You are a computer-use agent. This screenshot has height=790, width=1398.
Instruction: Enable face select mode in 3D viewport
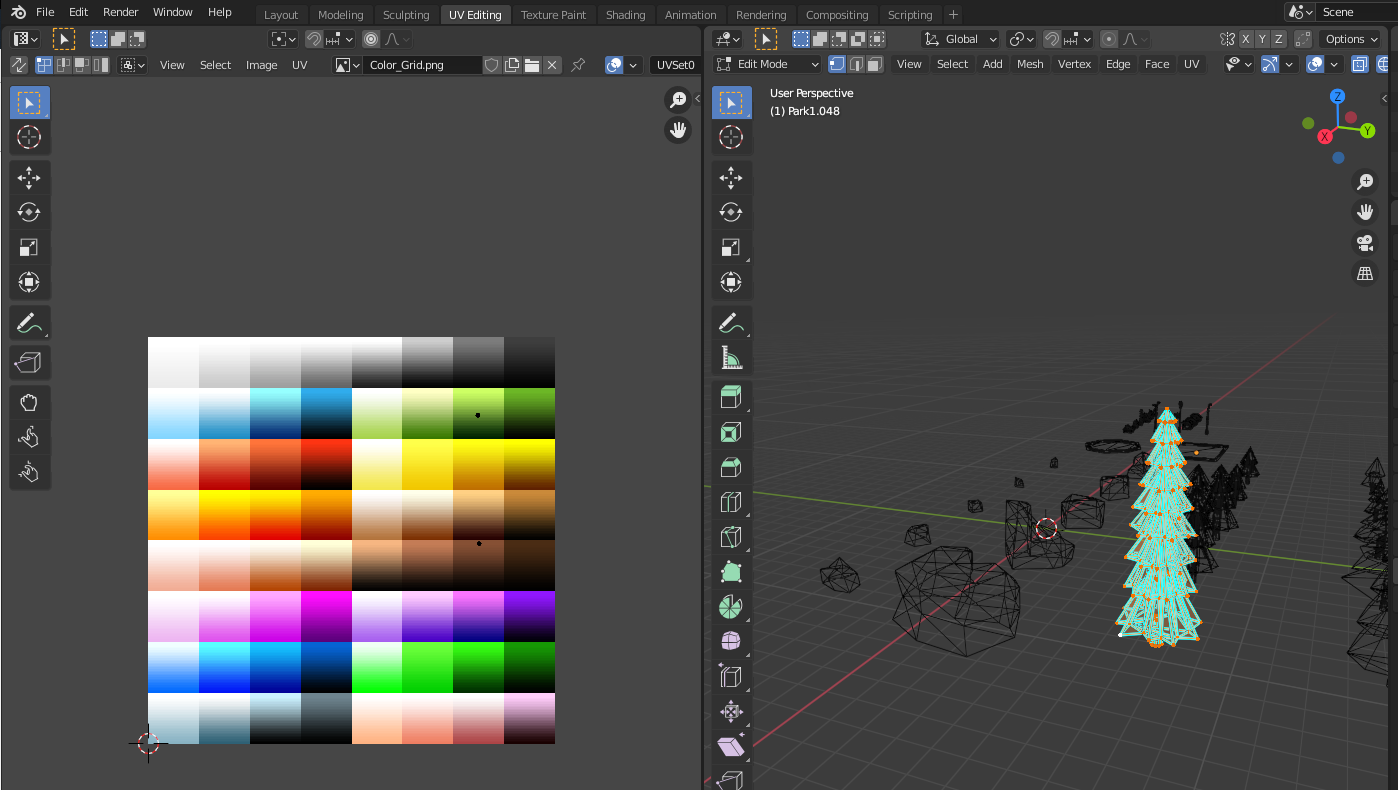(x=874, y=64)
